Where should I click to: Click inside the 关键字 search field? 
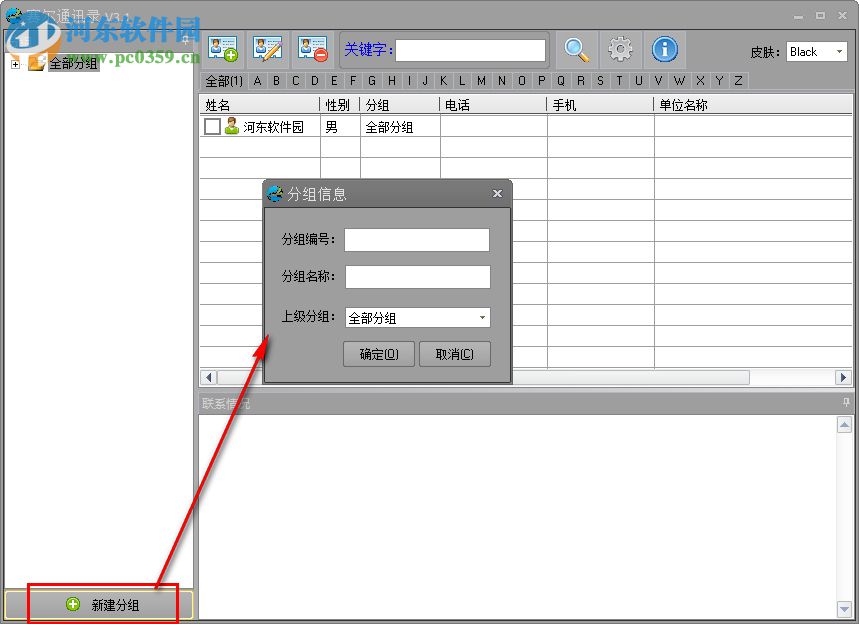(x=470, y=49)
